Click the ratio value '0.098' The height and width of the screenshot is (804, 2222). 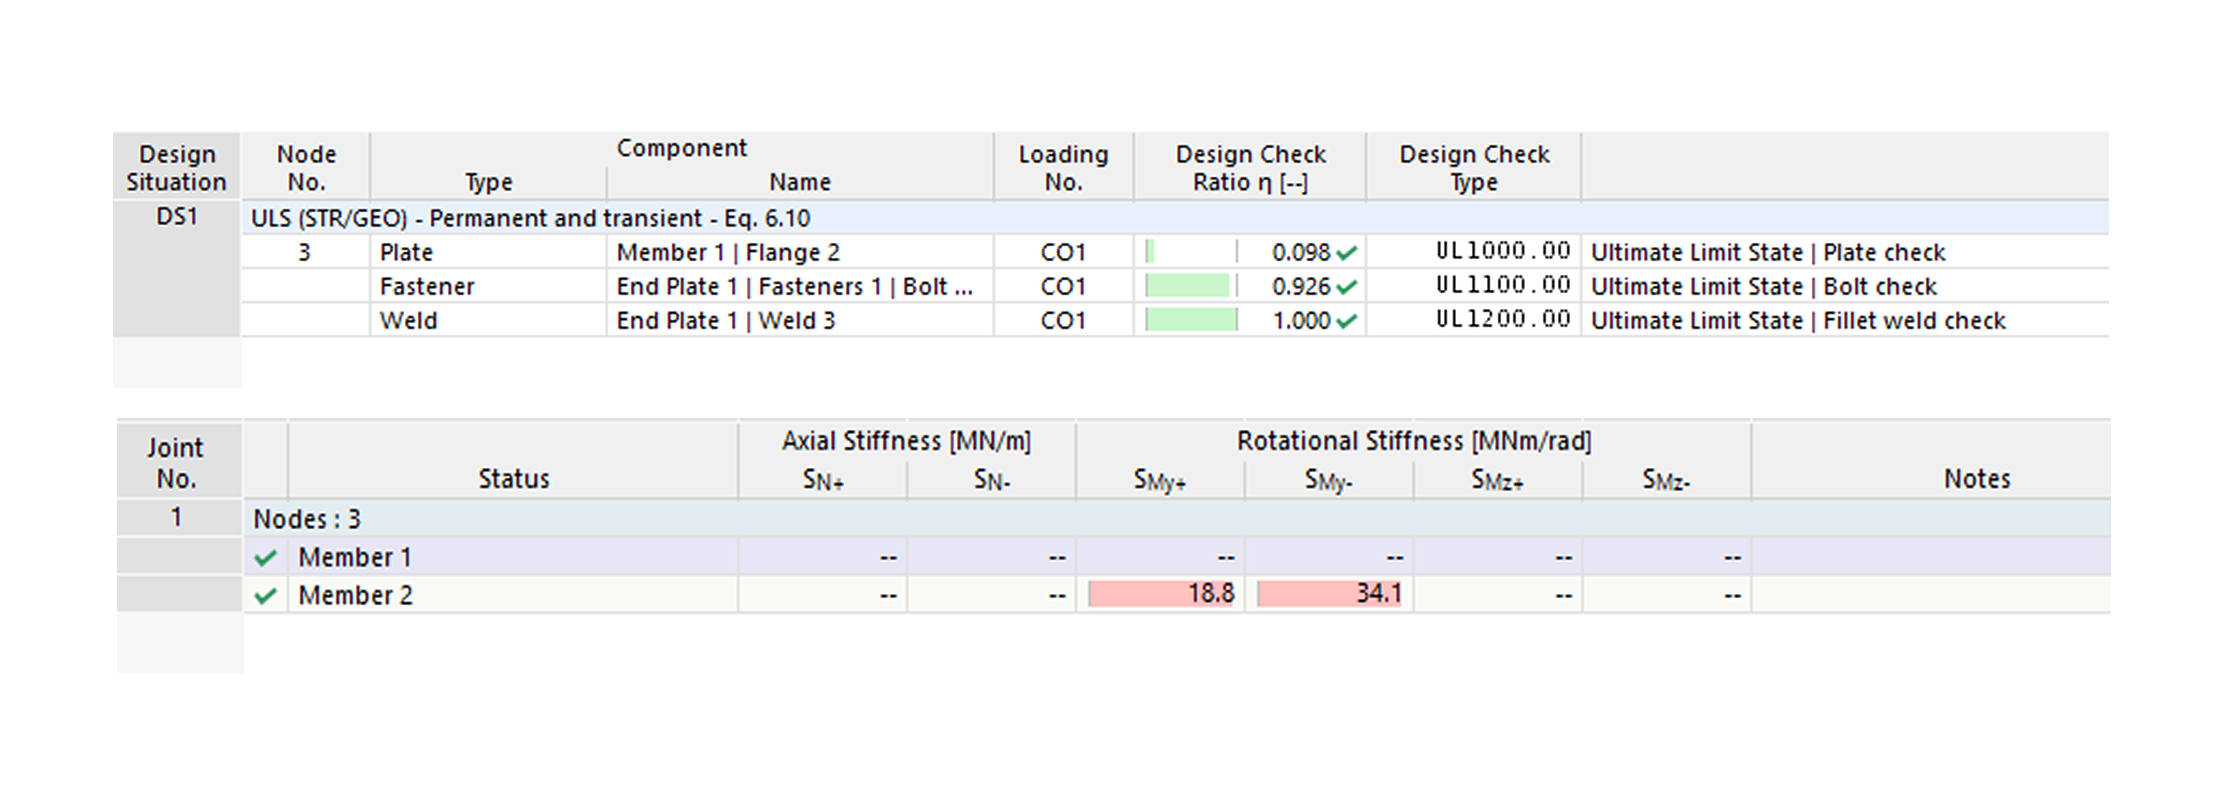tap(1301, 252)
